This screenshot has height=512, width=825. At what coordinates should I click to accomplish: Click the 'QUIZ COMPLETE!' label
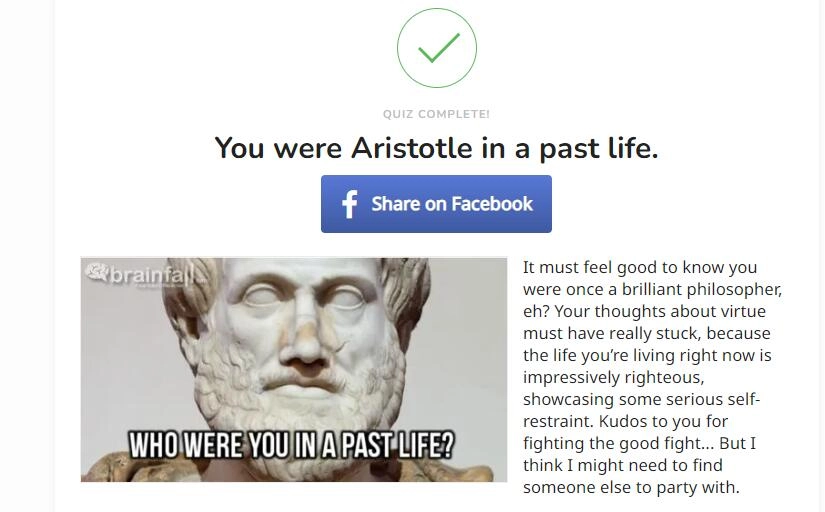coord(436,114)
